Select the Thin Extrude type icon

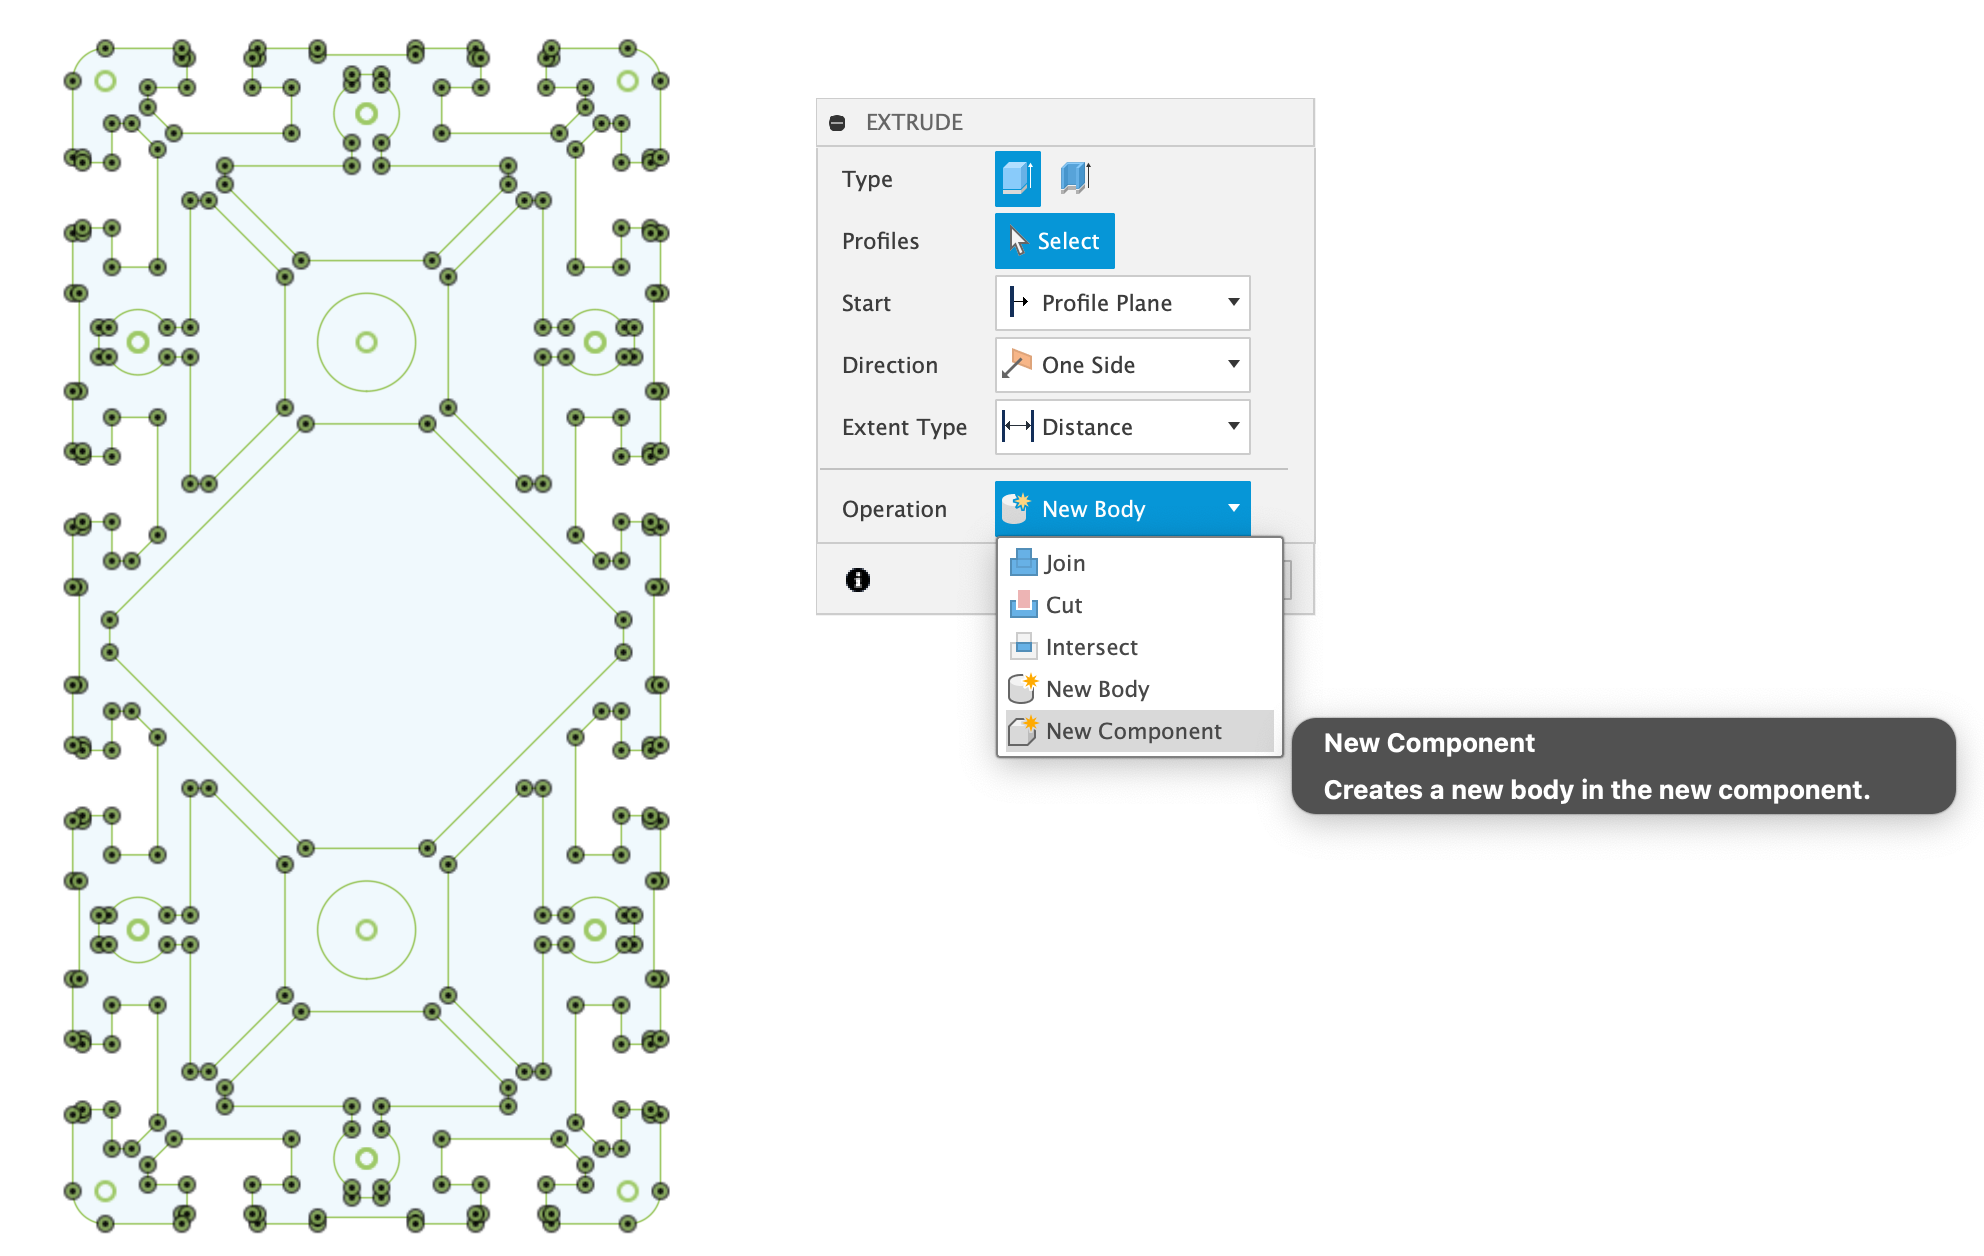coord(1075,179)
